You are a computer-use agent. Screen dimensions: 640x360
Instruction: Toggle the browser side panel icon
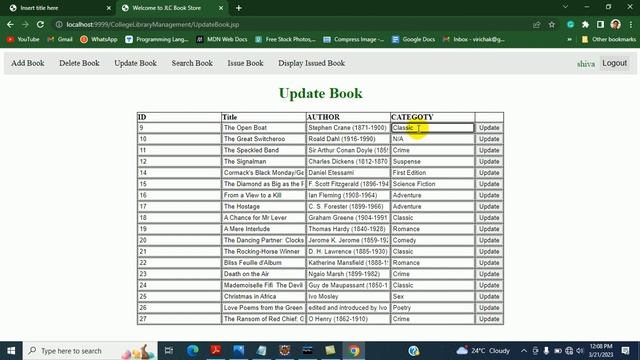(600, 24)
